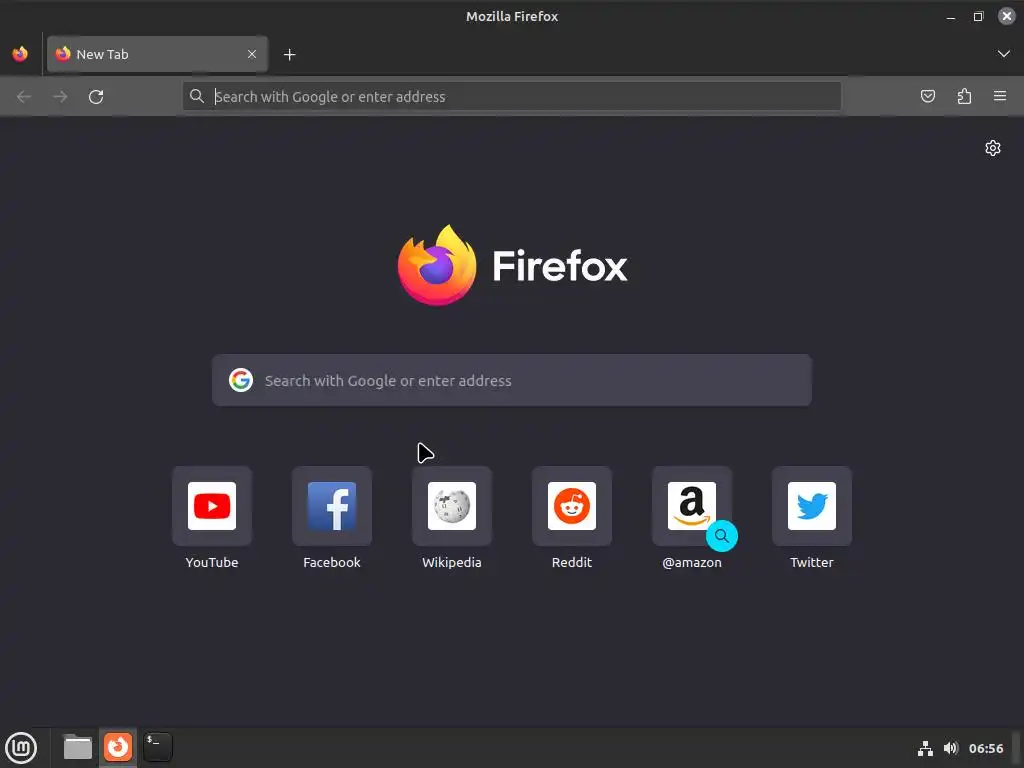Open the Linux Mint start menu
This screenshot has width=1024, height=768.
coord(21,748)
